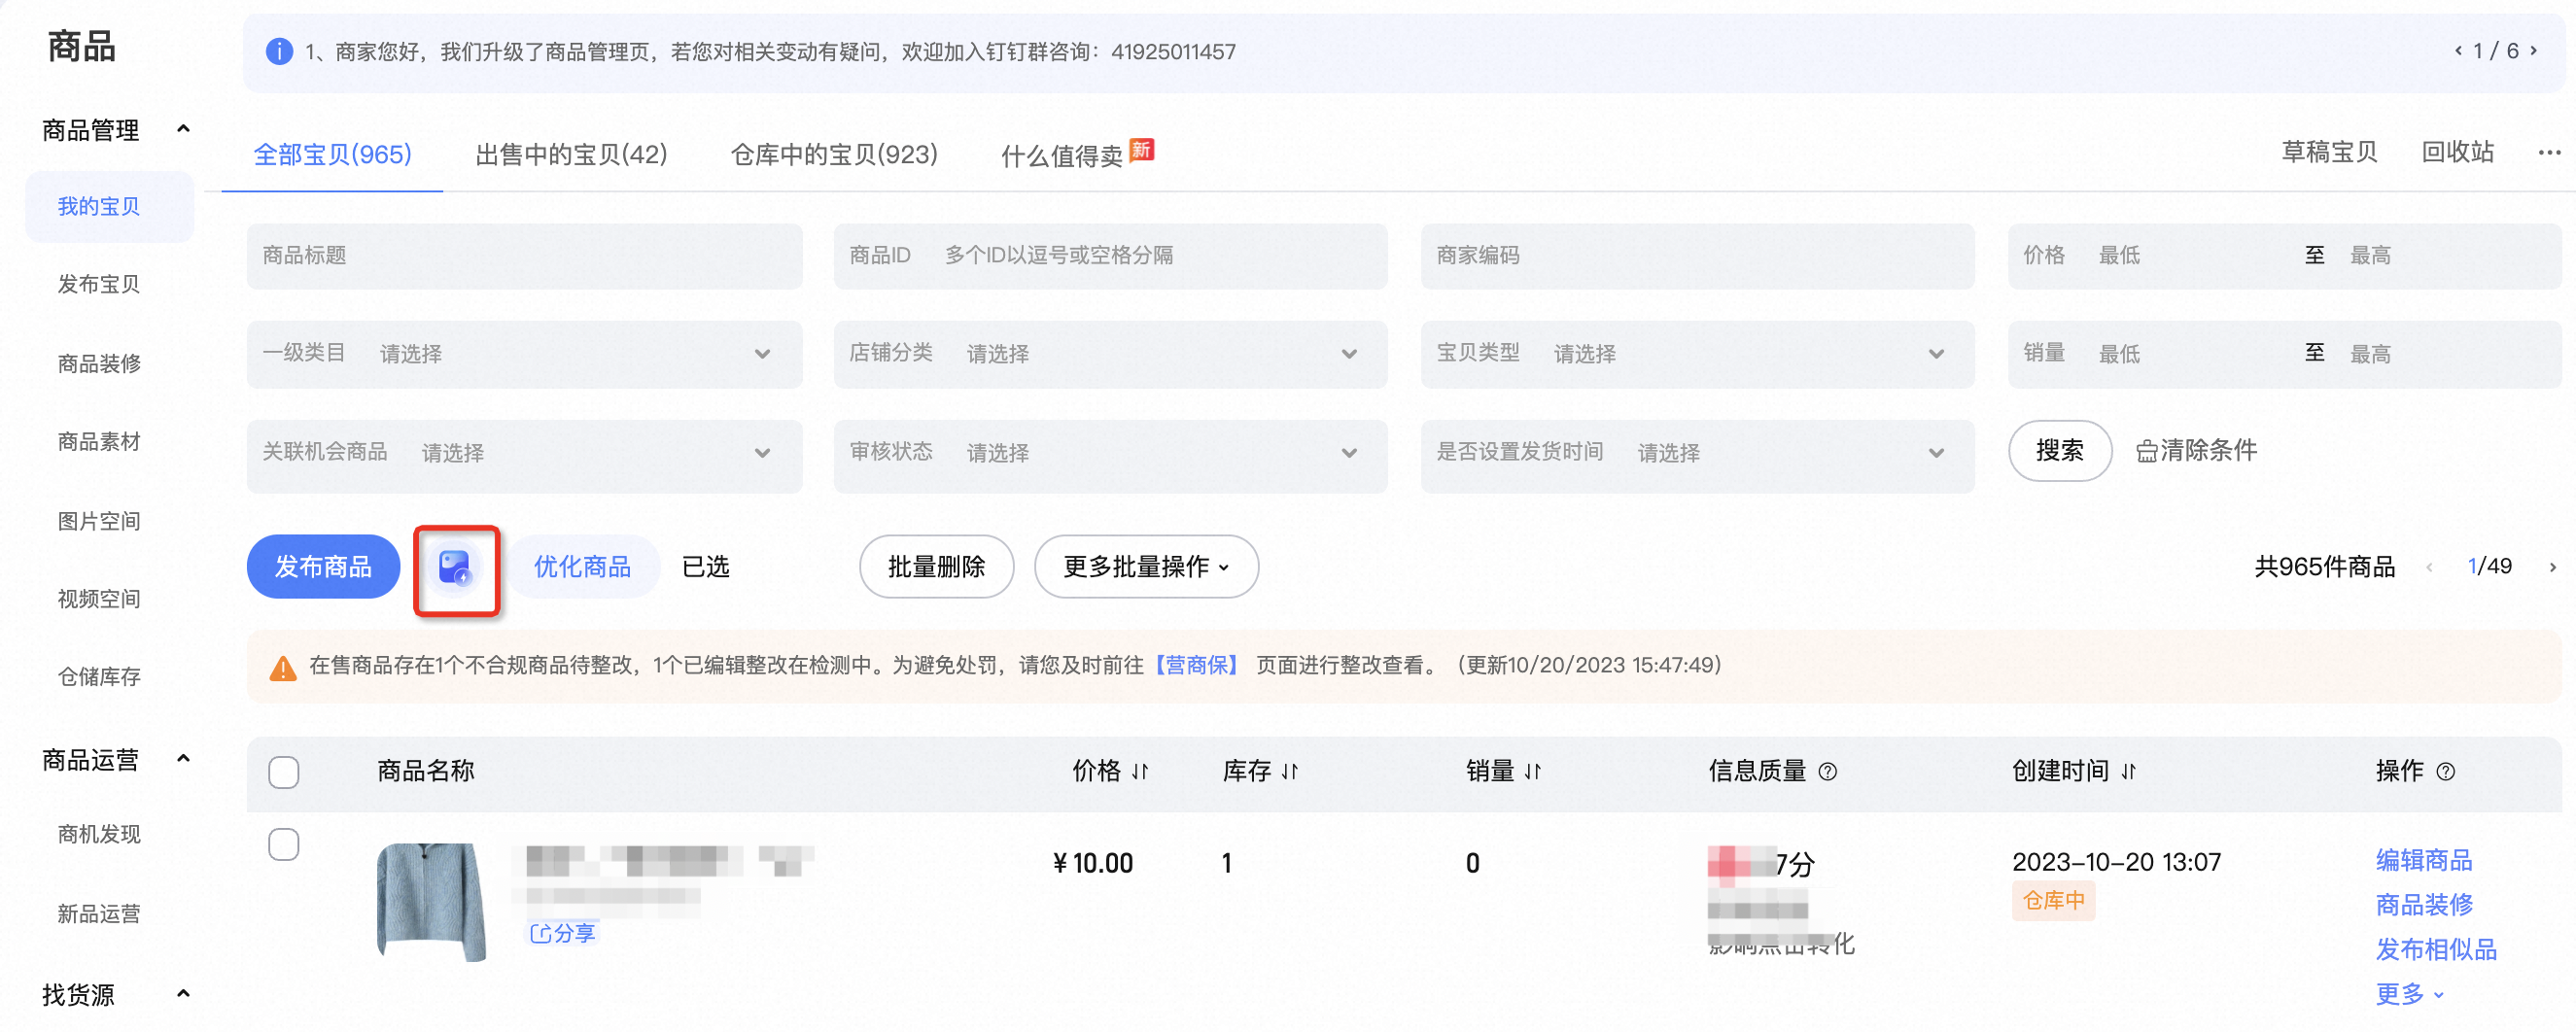Screen dimensions: 2576x1032
Task: Switch to 什么值得卖 tab
Action: point(1062,156)
